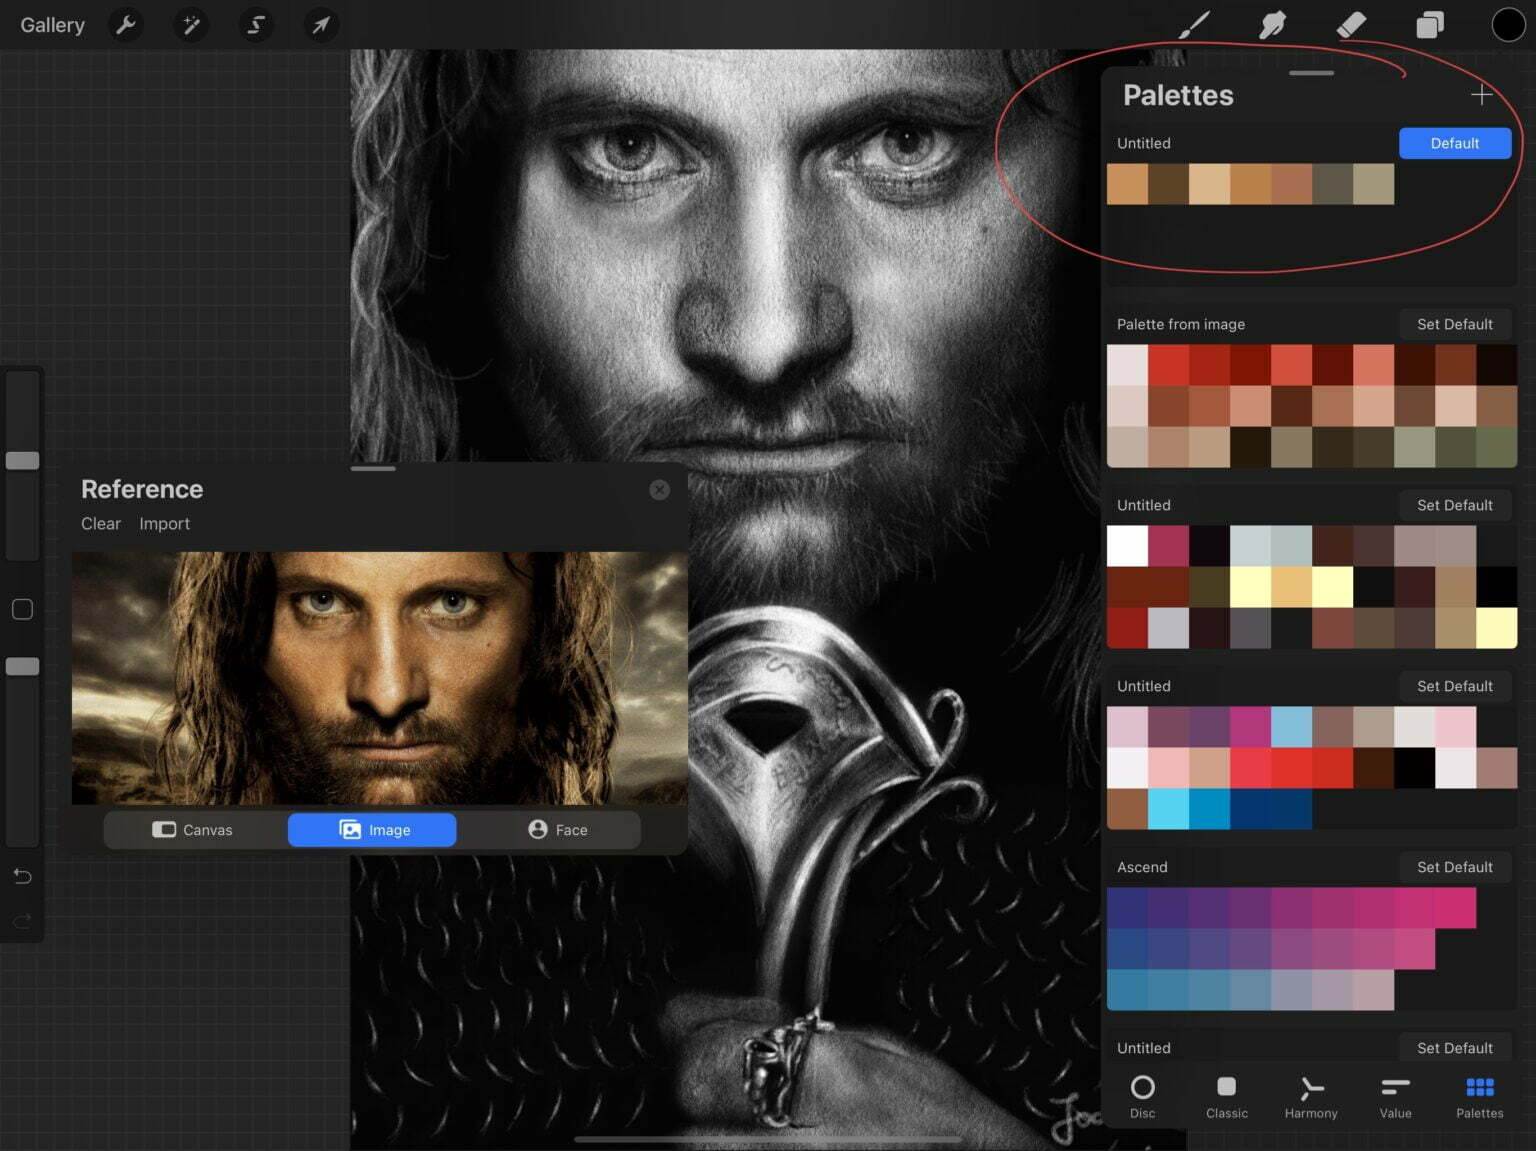Image resolution: width=1536 pixels, height=1151 pixels.
Task: Open the Layers panel
Action: pyautogui.click(x=1430, y=25)
